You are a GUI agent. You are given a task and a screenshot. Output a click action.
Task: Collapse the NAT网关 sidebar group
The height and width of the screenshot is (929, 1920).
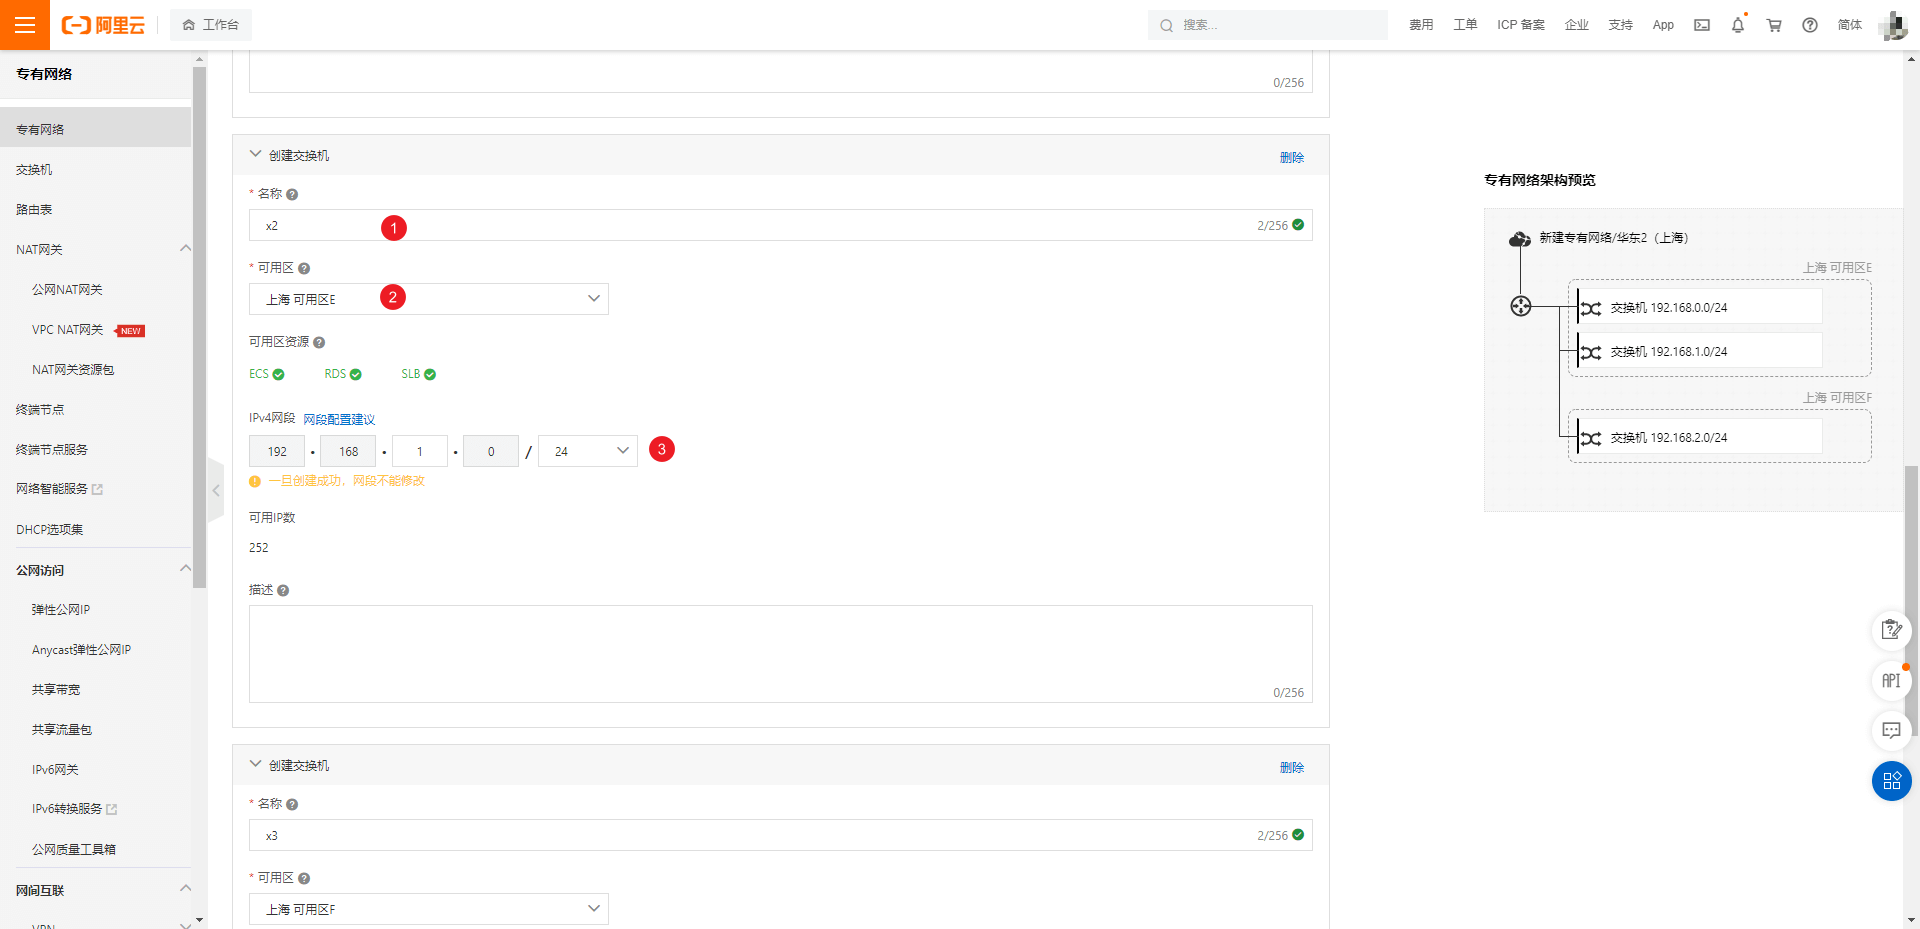185,249
